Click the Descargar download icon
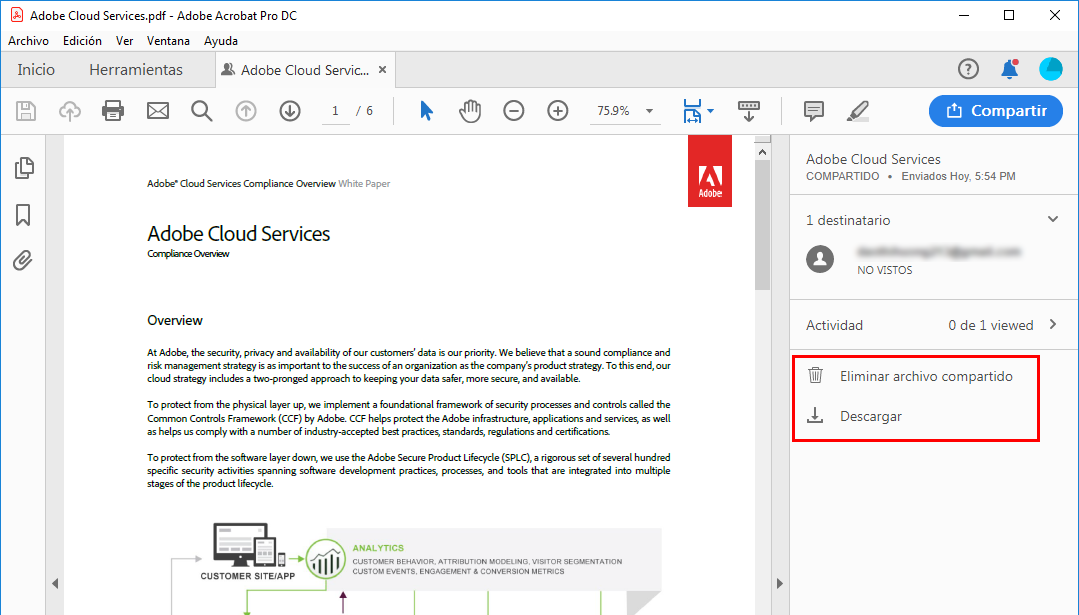The image size is (1079, 615). [x=815, y=416]
